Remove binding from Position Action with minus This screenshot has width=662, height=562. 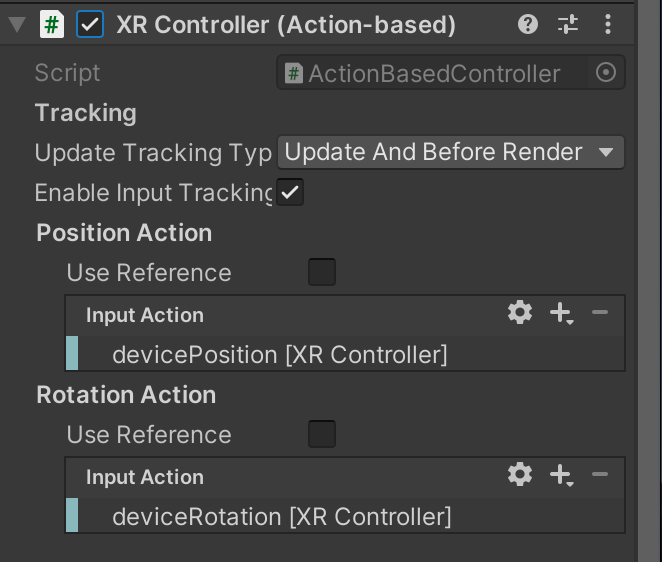tap(600, 312)
